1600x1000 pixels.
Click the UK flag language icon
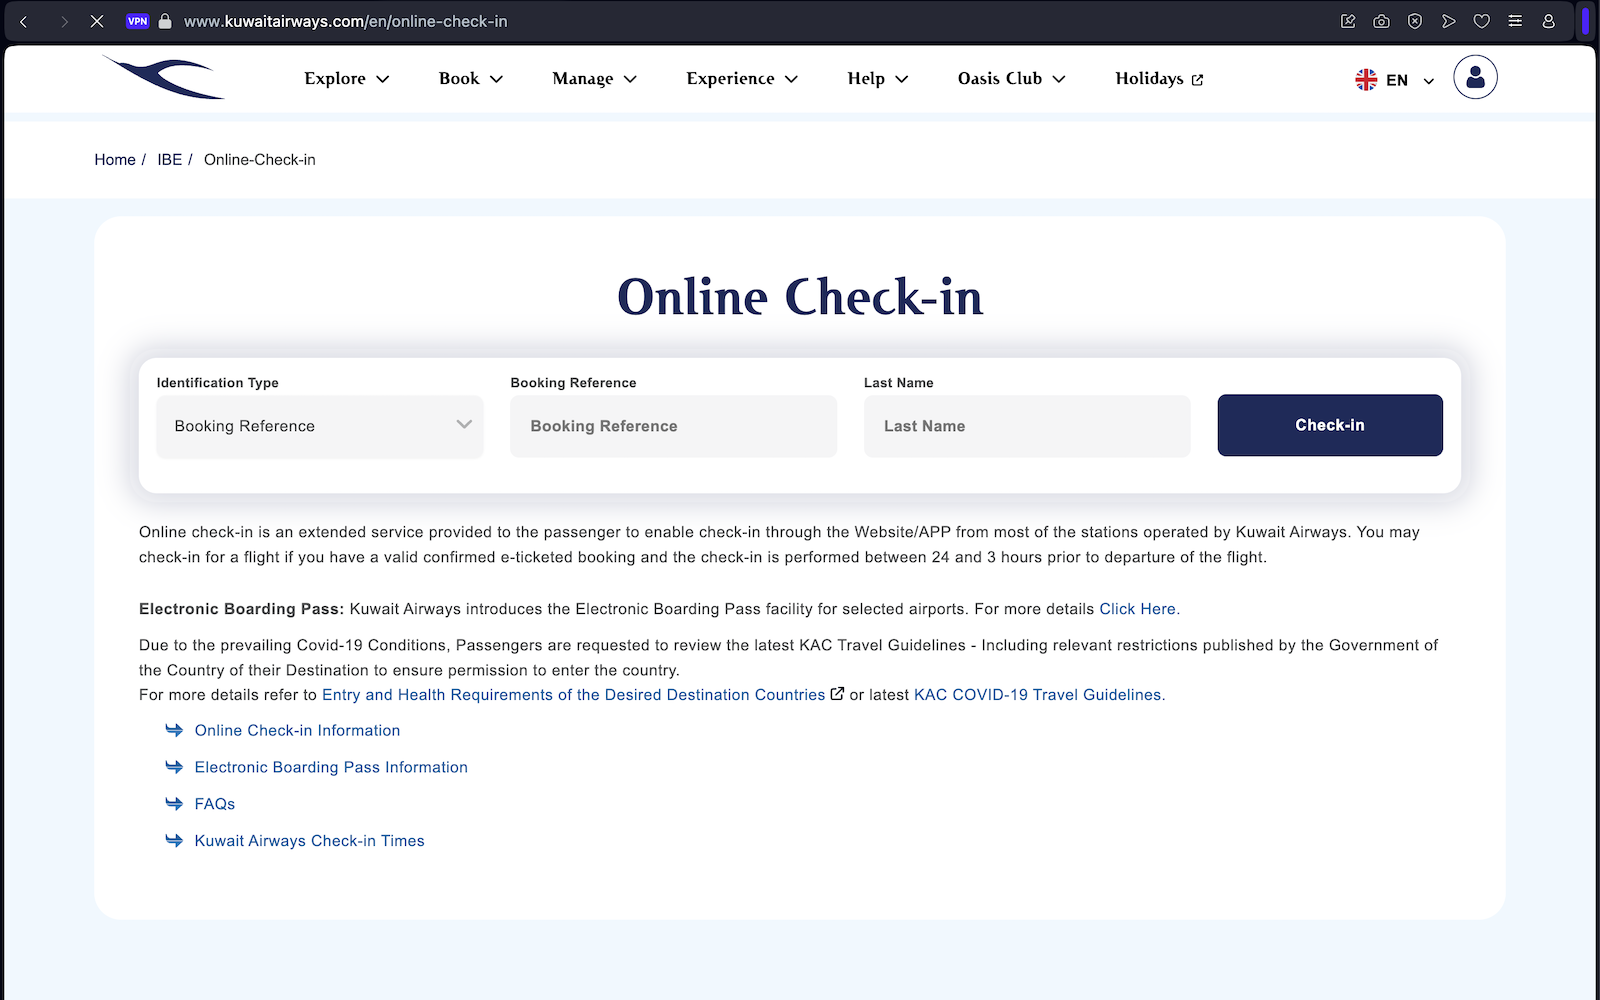[x=1366, y=80]
